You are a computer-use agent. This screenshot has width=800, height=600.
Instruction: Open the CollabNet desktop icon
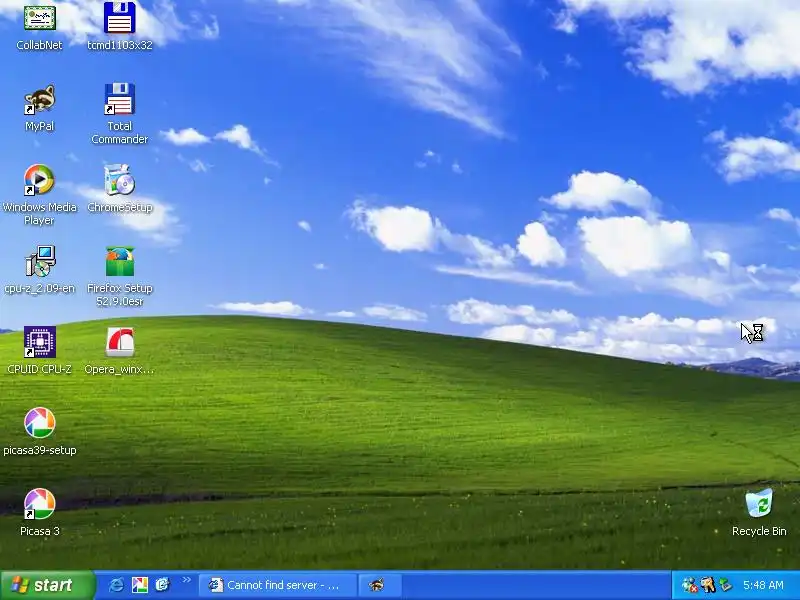(39, 26)
